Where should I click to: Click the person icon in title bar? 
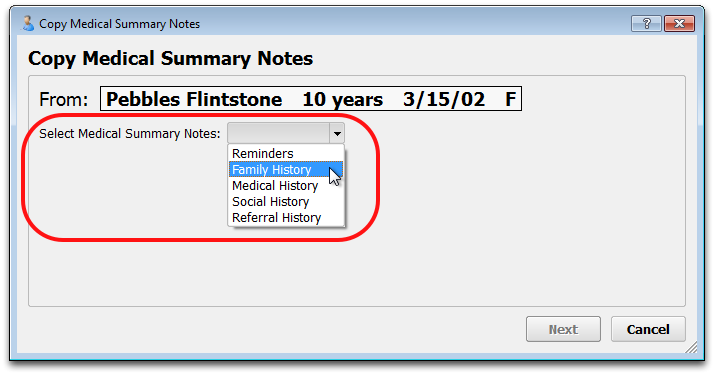click(28, 24)
